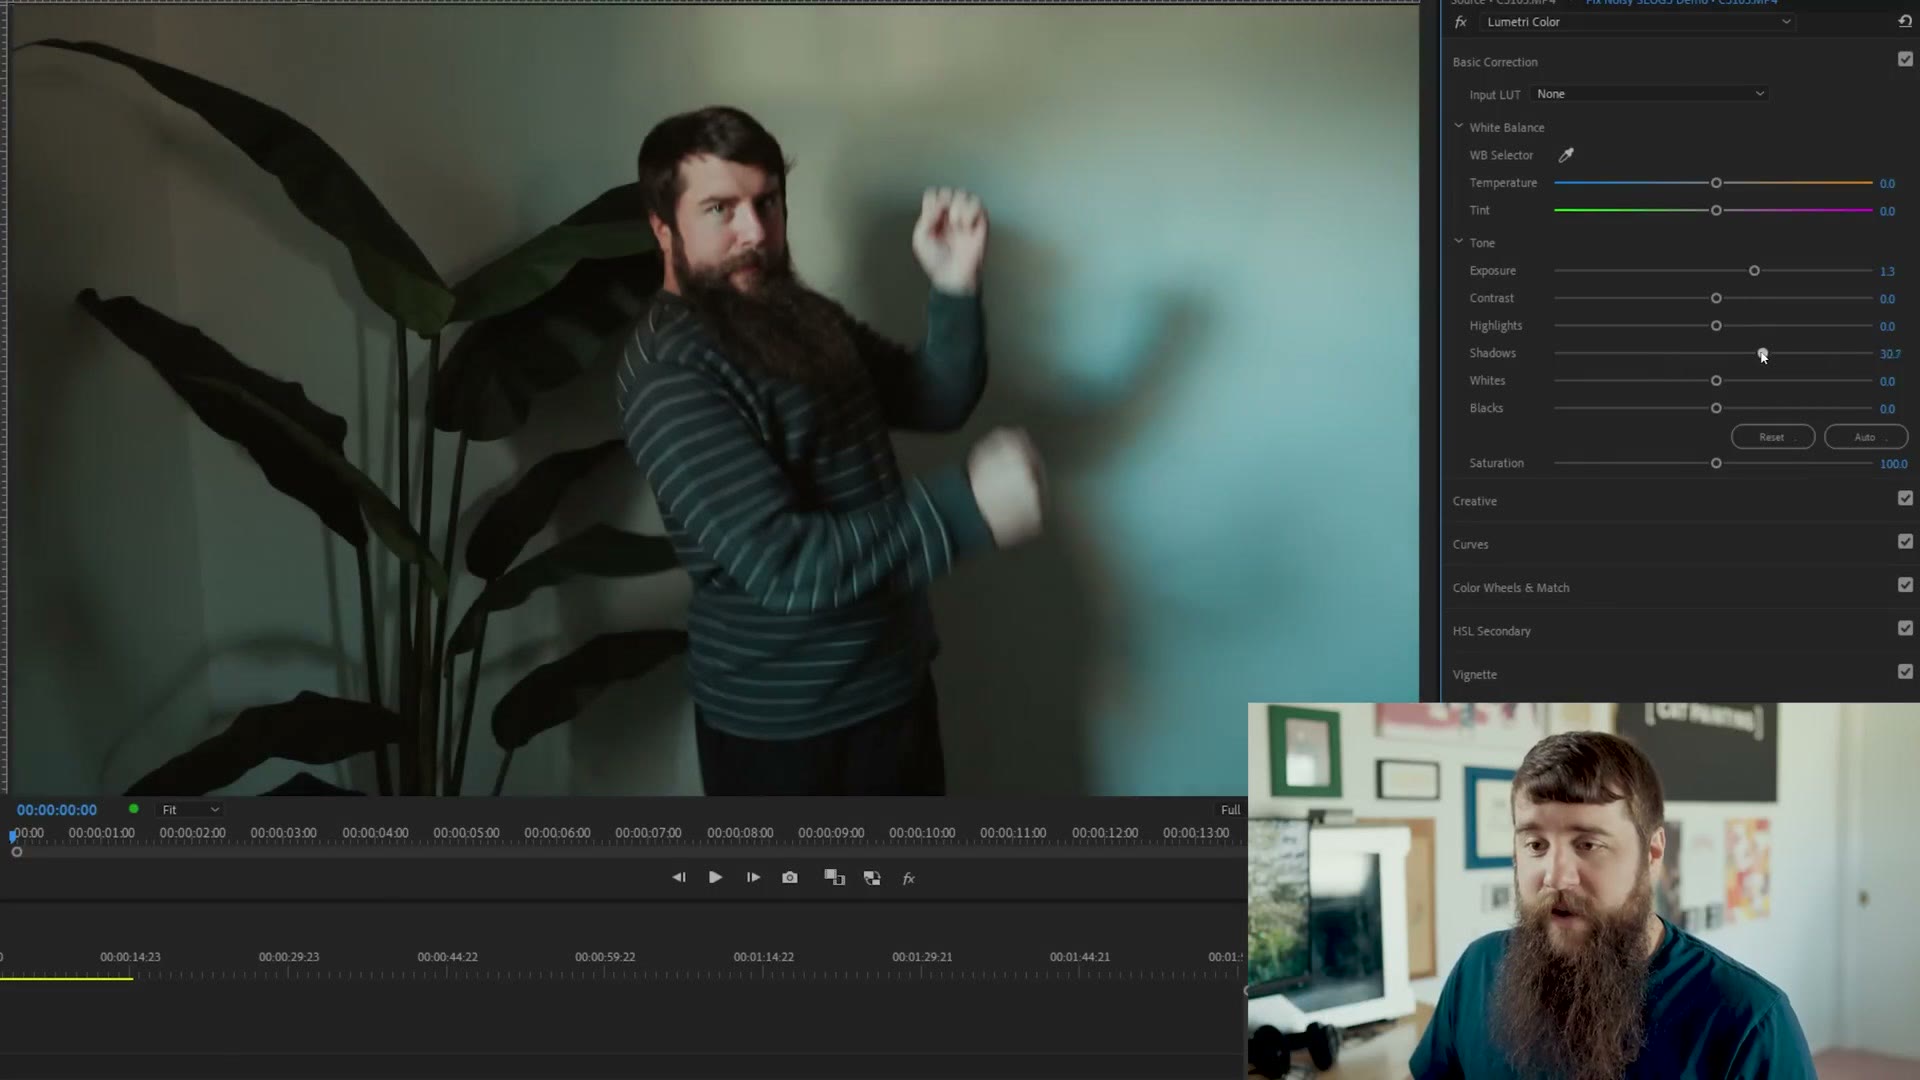Step forward one frame

click(x=753, y=877)
